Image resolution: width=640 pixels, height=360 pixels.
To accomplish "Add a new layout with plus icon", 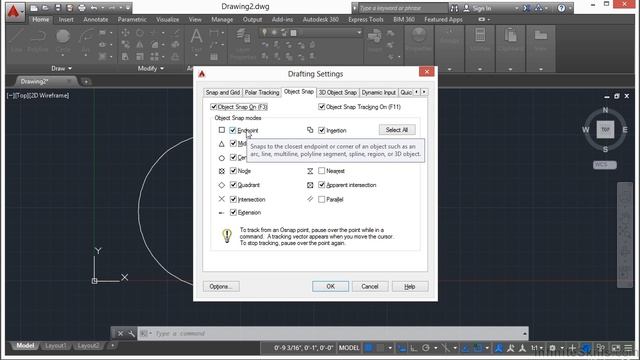I will click(x=112, y=346).
